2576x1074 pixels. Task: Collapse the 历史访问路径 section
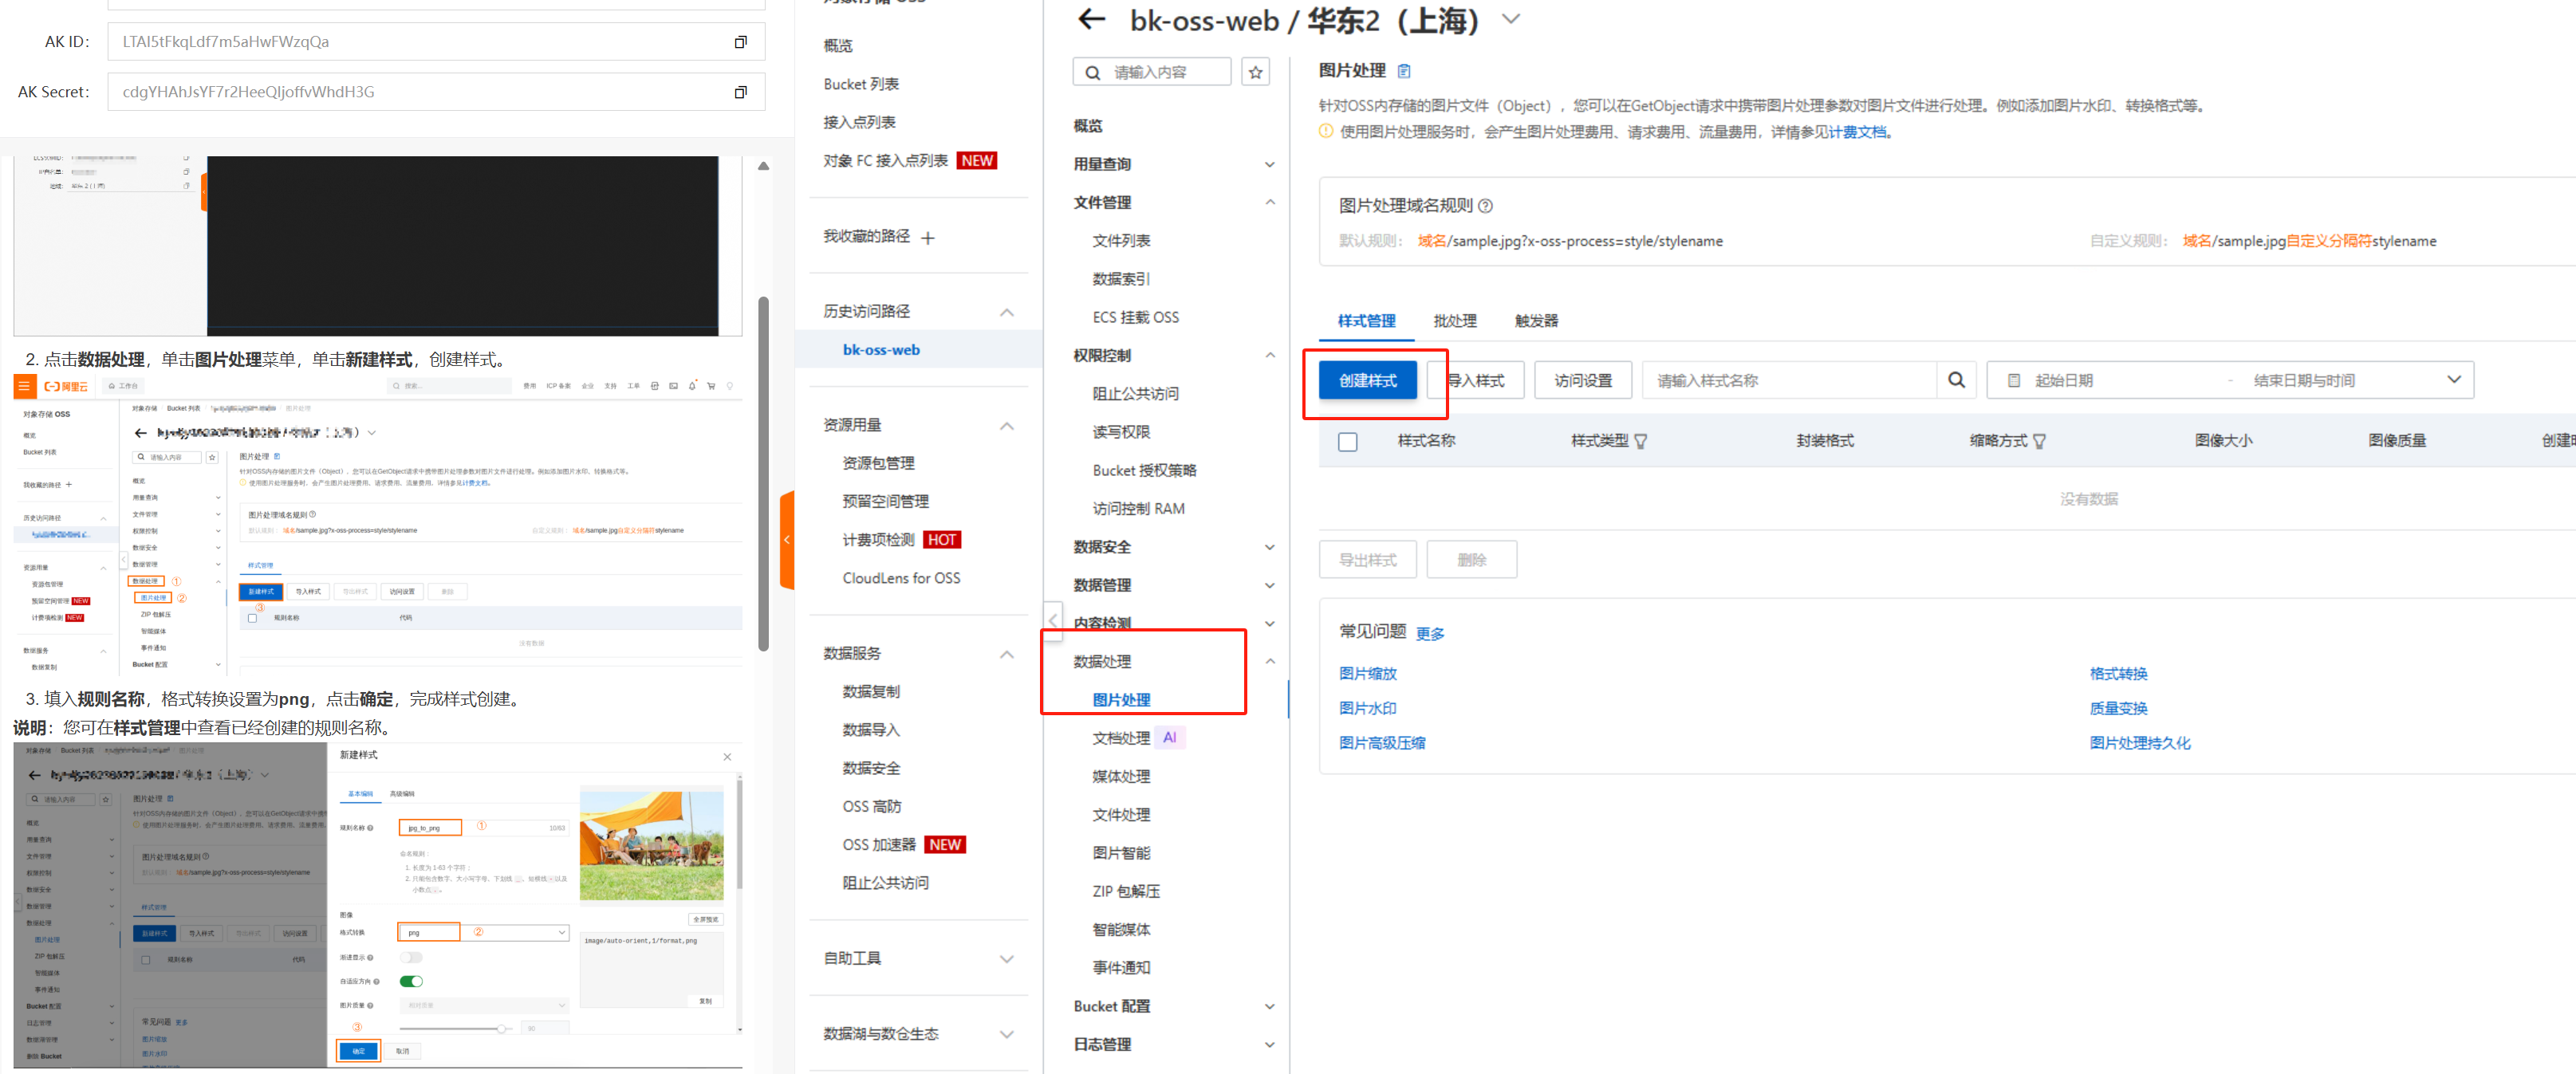(x=1006, y=312)
